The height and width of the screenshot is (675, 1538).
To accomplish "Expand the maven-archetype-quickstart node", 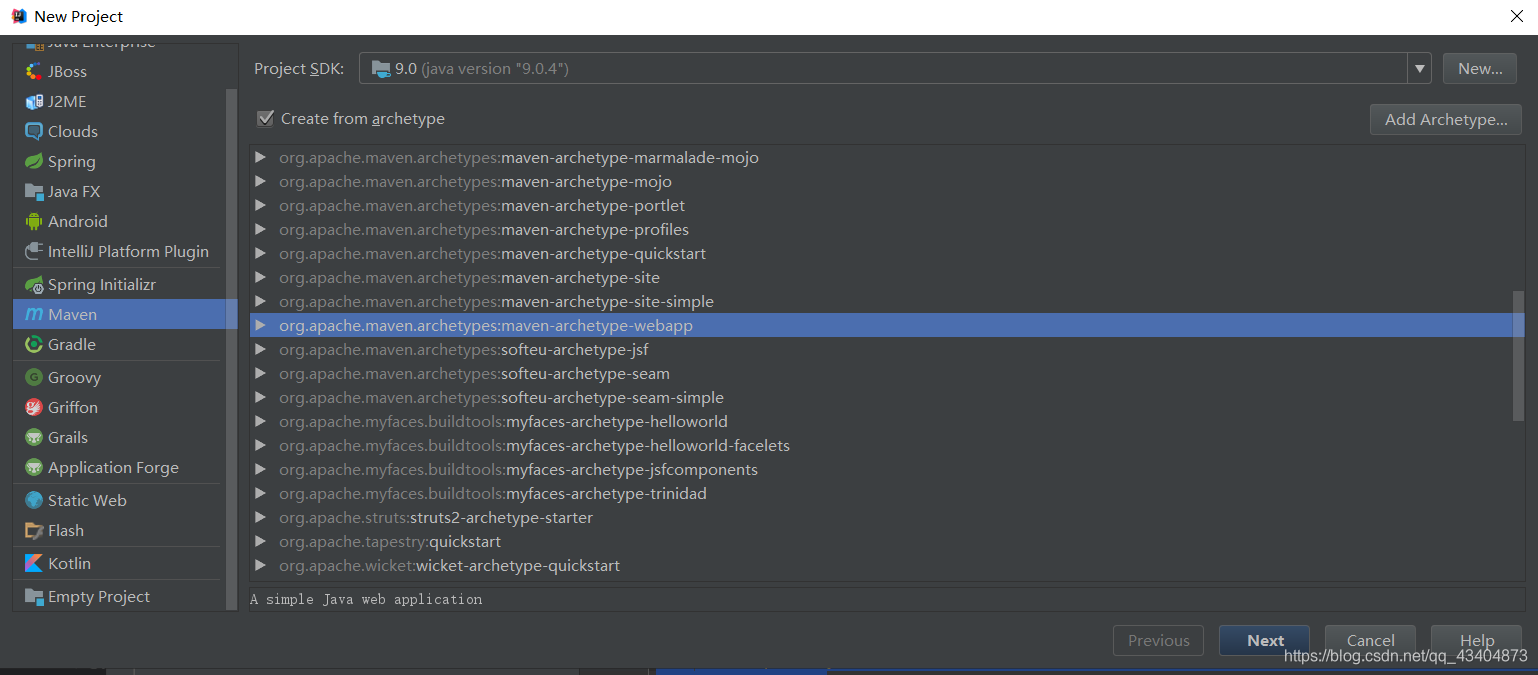I will click(261, 253).
